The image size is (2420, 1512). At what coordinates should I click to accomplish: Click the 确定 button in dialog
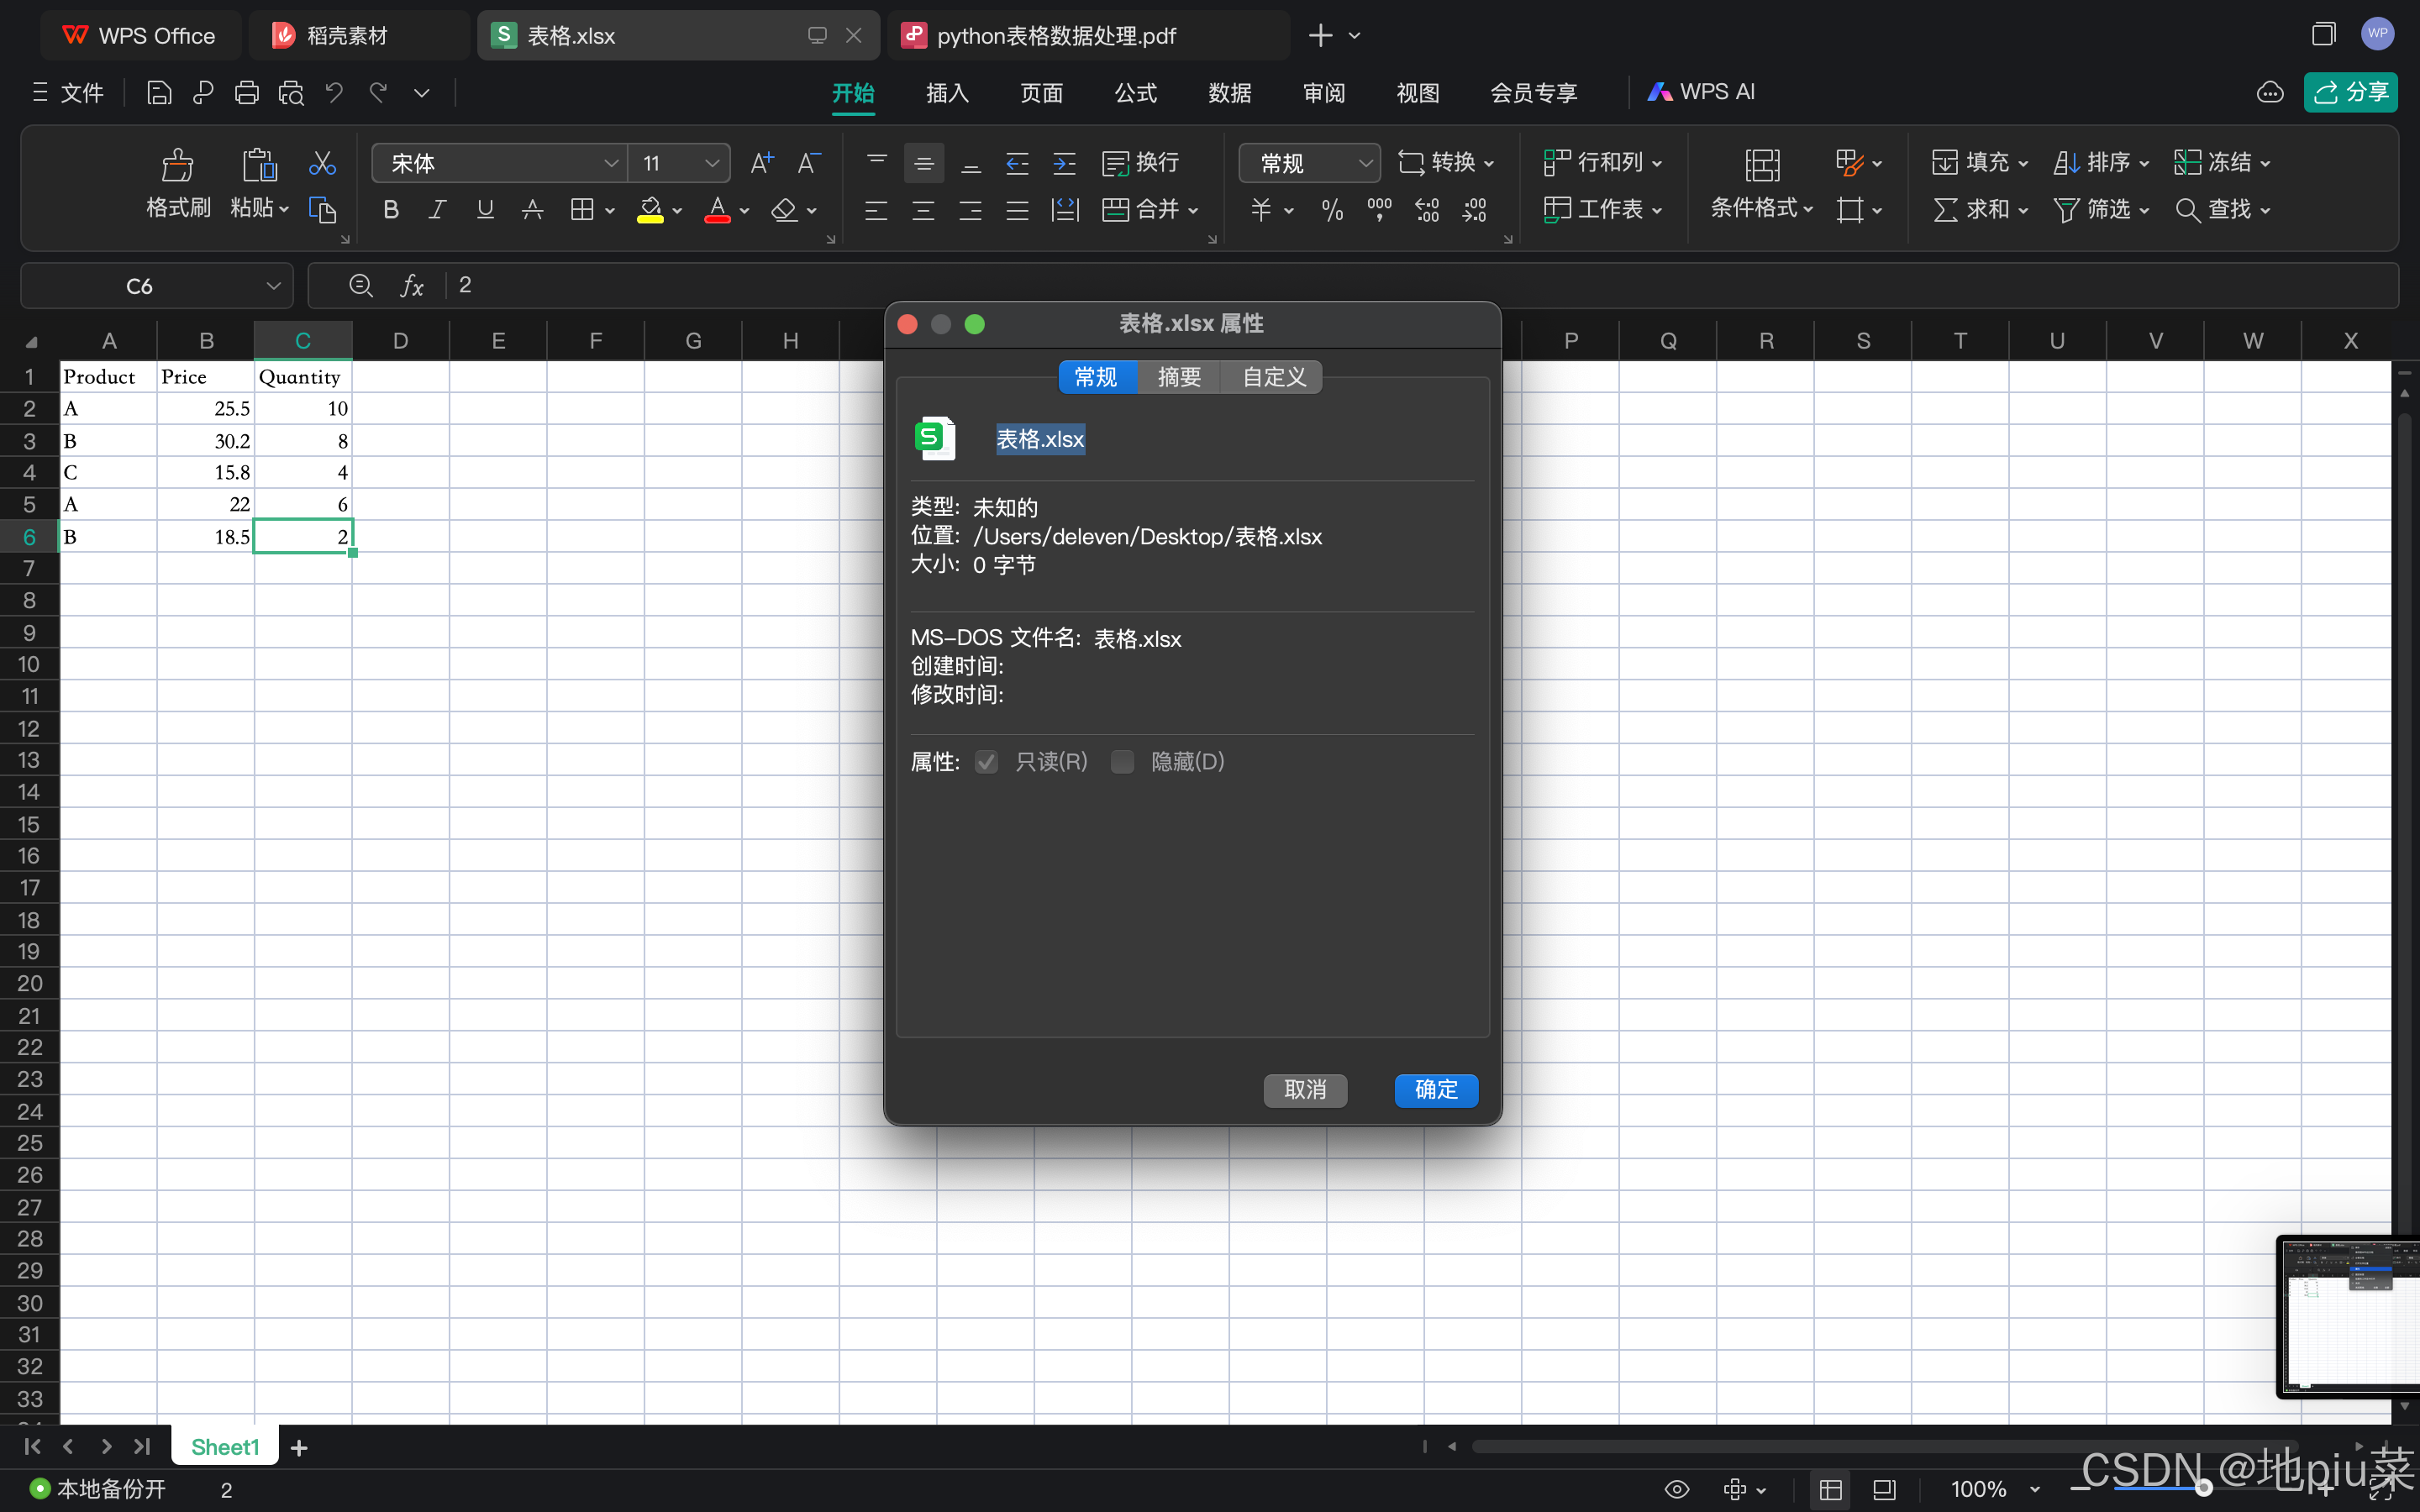point(1436,1089)
